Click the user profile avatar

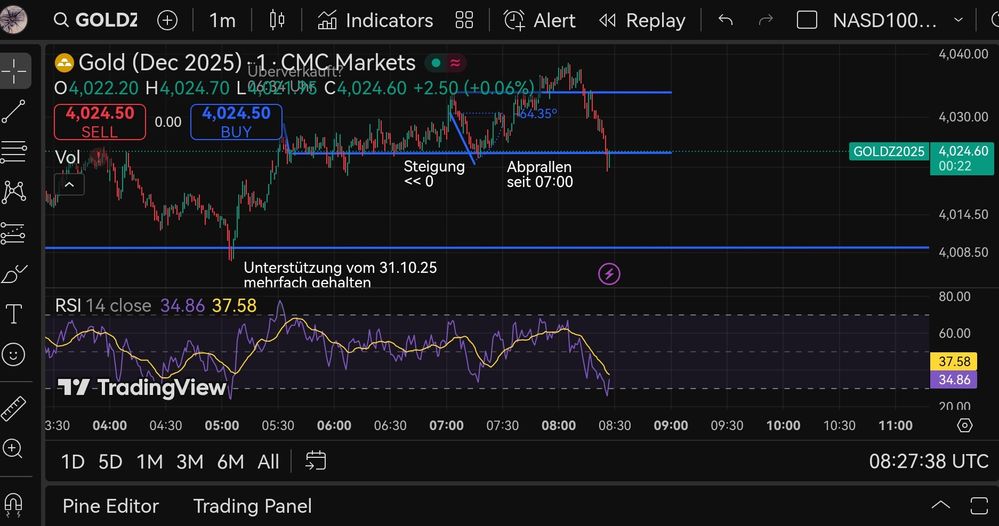click(13, 18)
